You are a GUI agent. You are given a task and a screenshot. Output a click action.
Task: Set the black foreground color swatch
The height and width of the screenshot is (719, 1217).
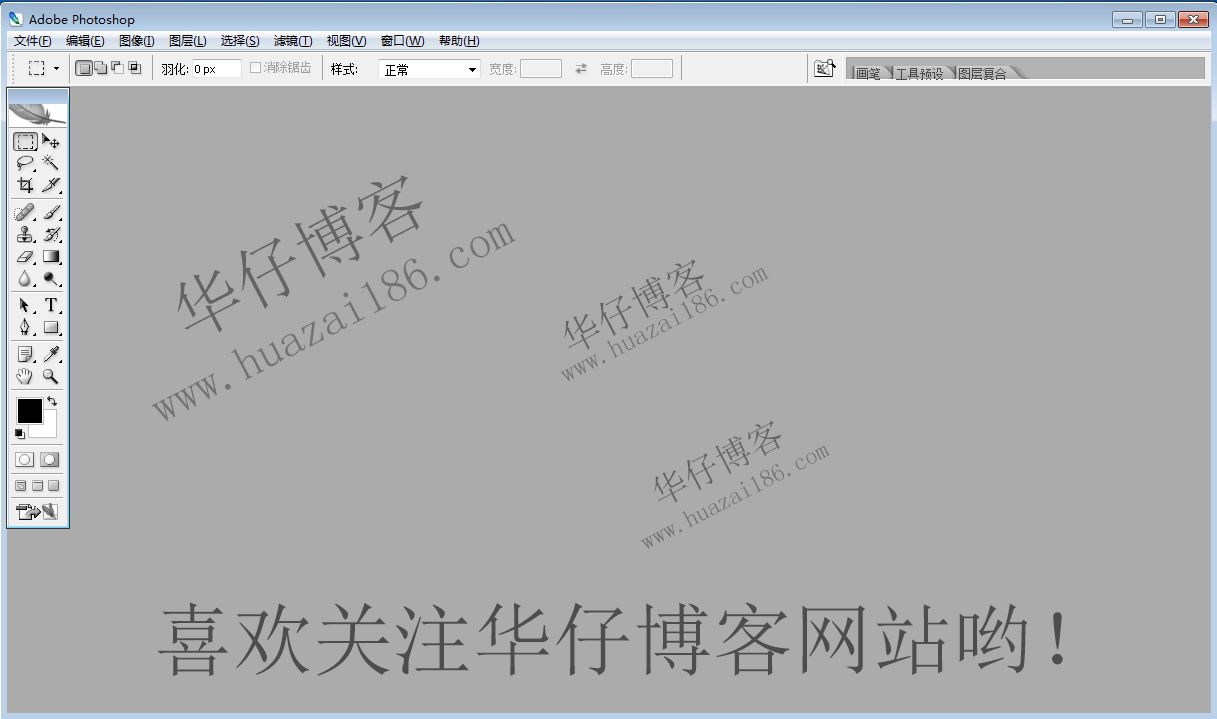point(29,410)
